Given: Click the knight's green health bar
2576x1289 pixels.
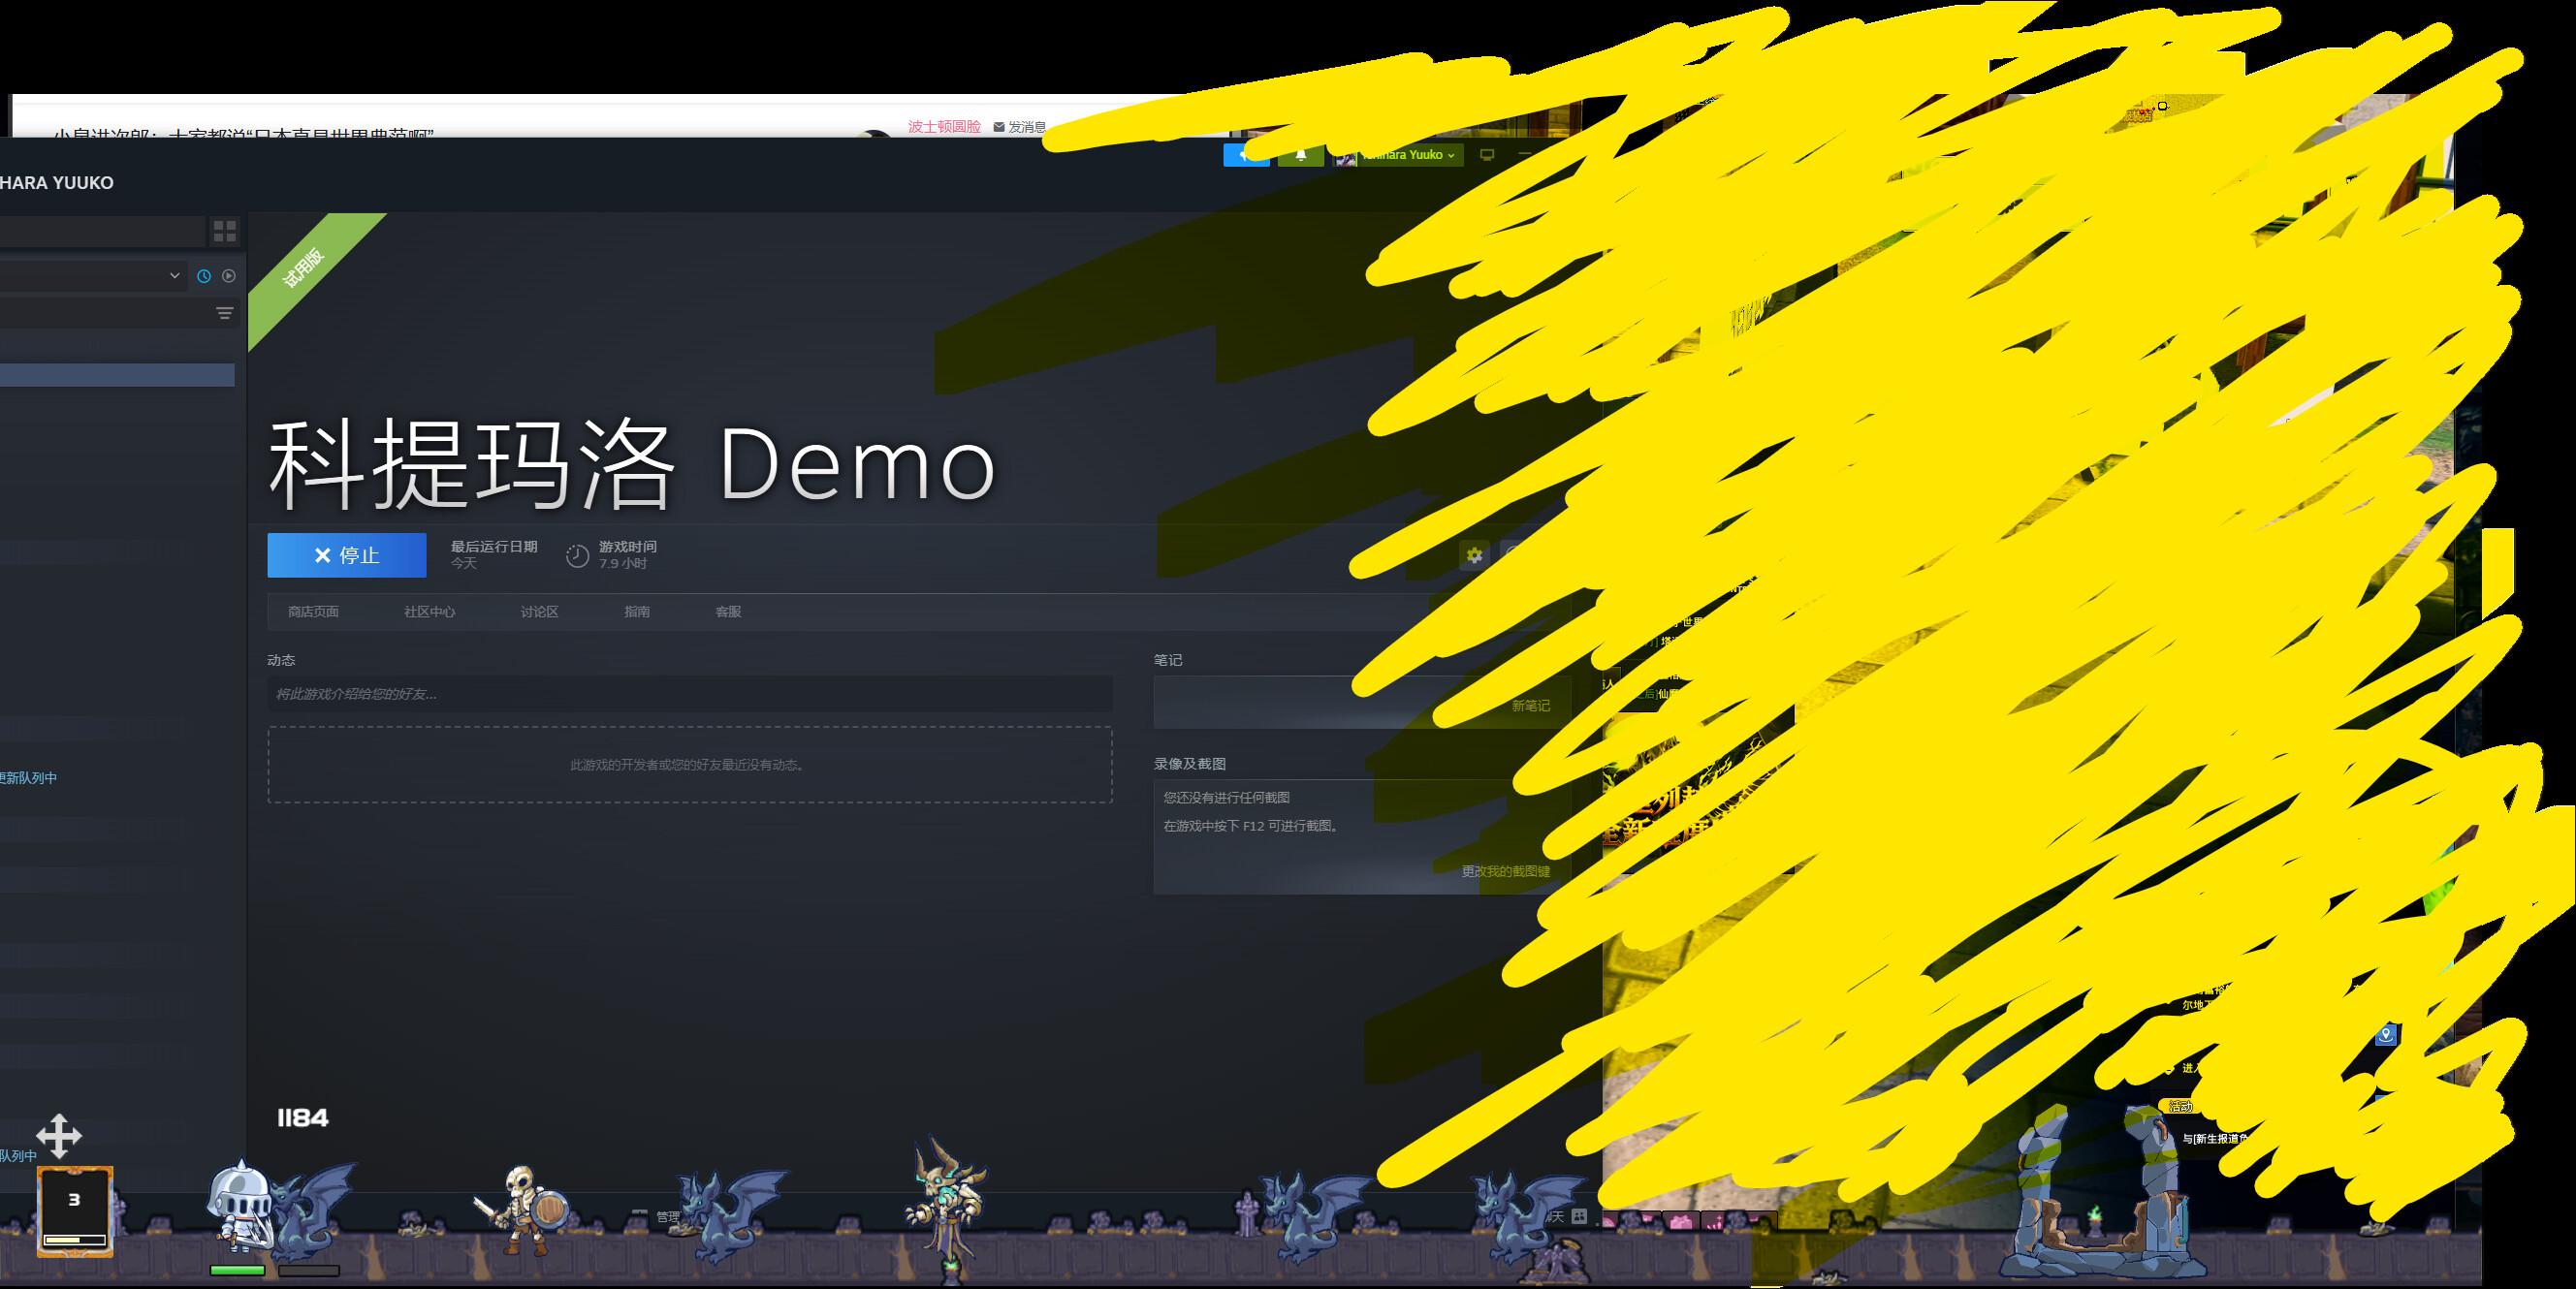Looking at the screenshot, I should (x=237, y=1271).
